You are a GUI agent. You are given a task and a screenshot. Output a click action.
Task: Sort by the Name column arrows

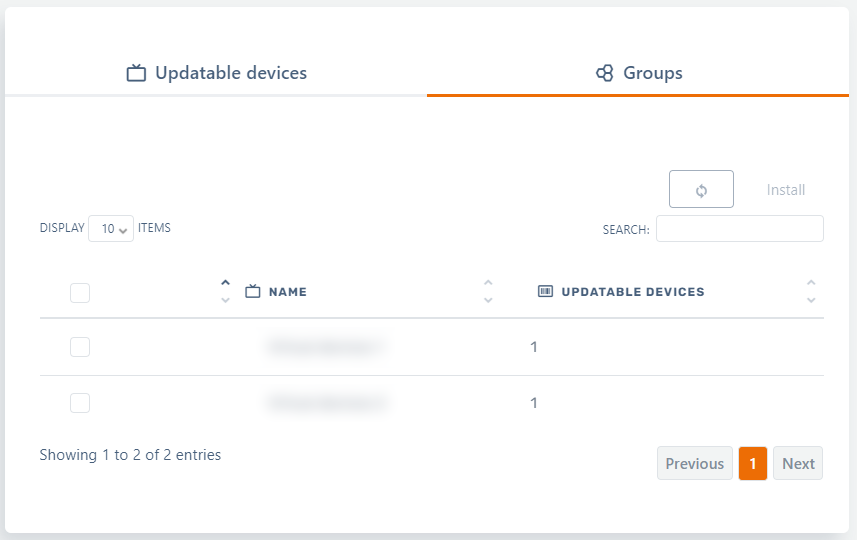488,291
